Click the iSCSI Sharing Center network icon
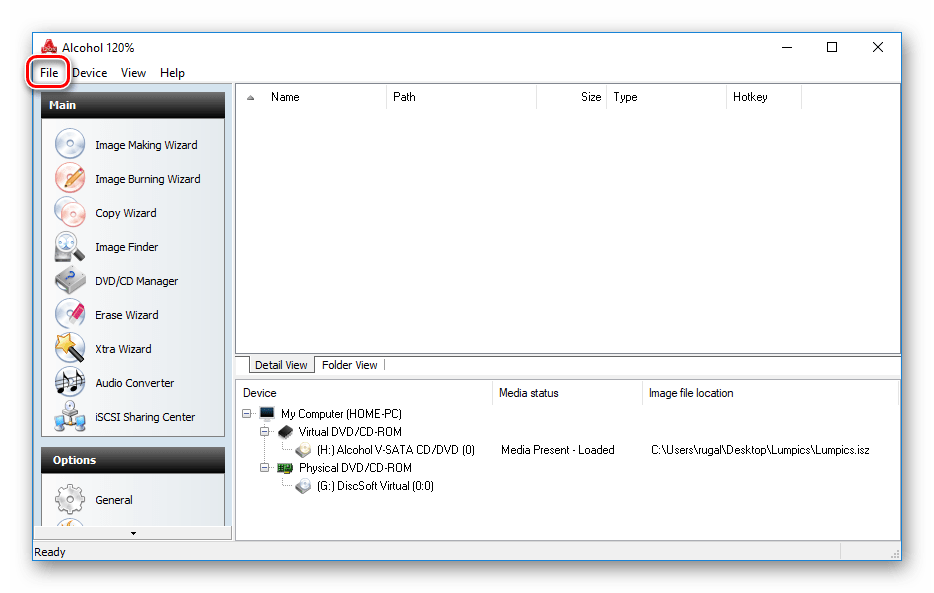 [x=70, y=416]
